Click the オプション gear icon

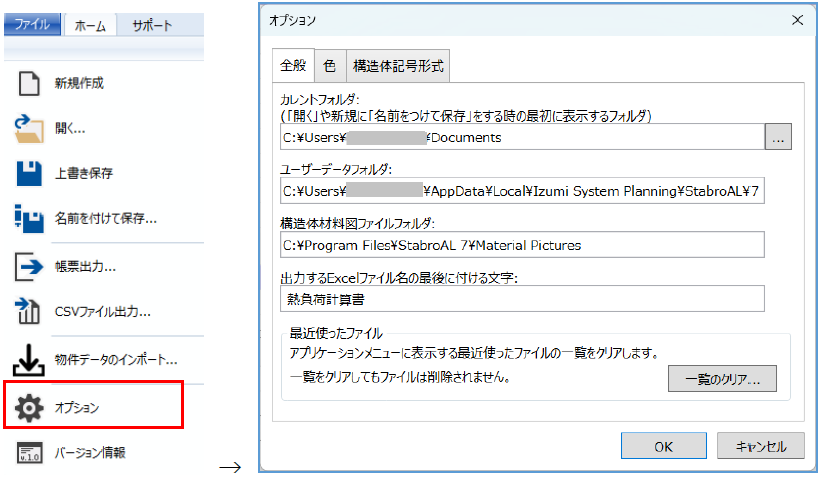pyautogui.click(x=30, y=408)
